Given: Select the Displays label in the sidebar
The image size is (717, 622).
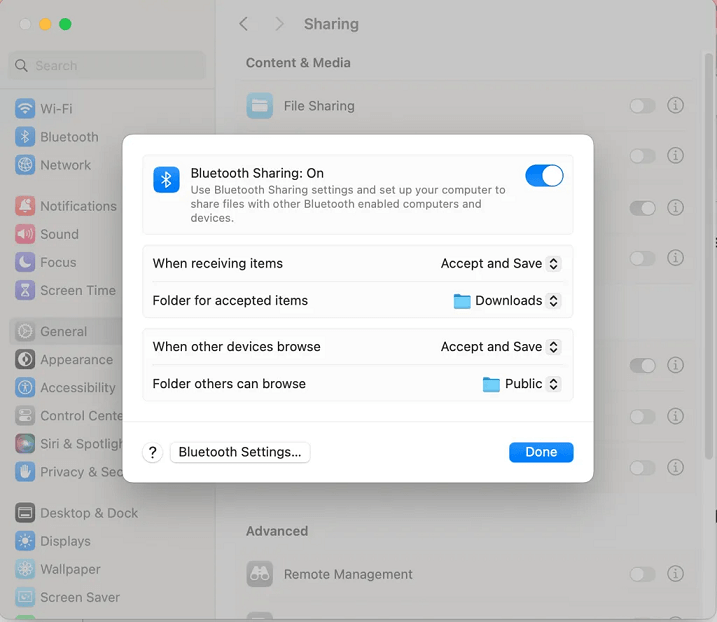Looking at the screenshot, I should [x=65, y=541].
